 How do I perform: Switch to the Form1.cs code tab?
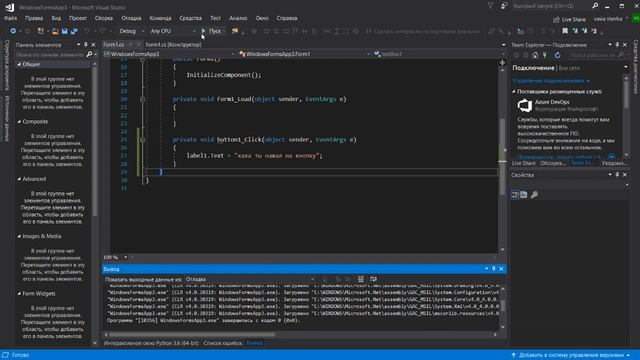pyautogui.click(x=113, y=44)
